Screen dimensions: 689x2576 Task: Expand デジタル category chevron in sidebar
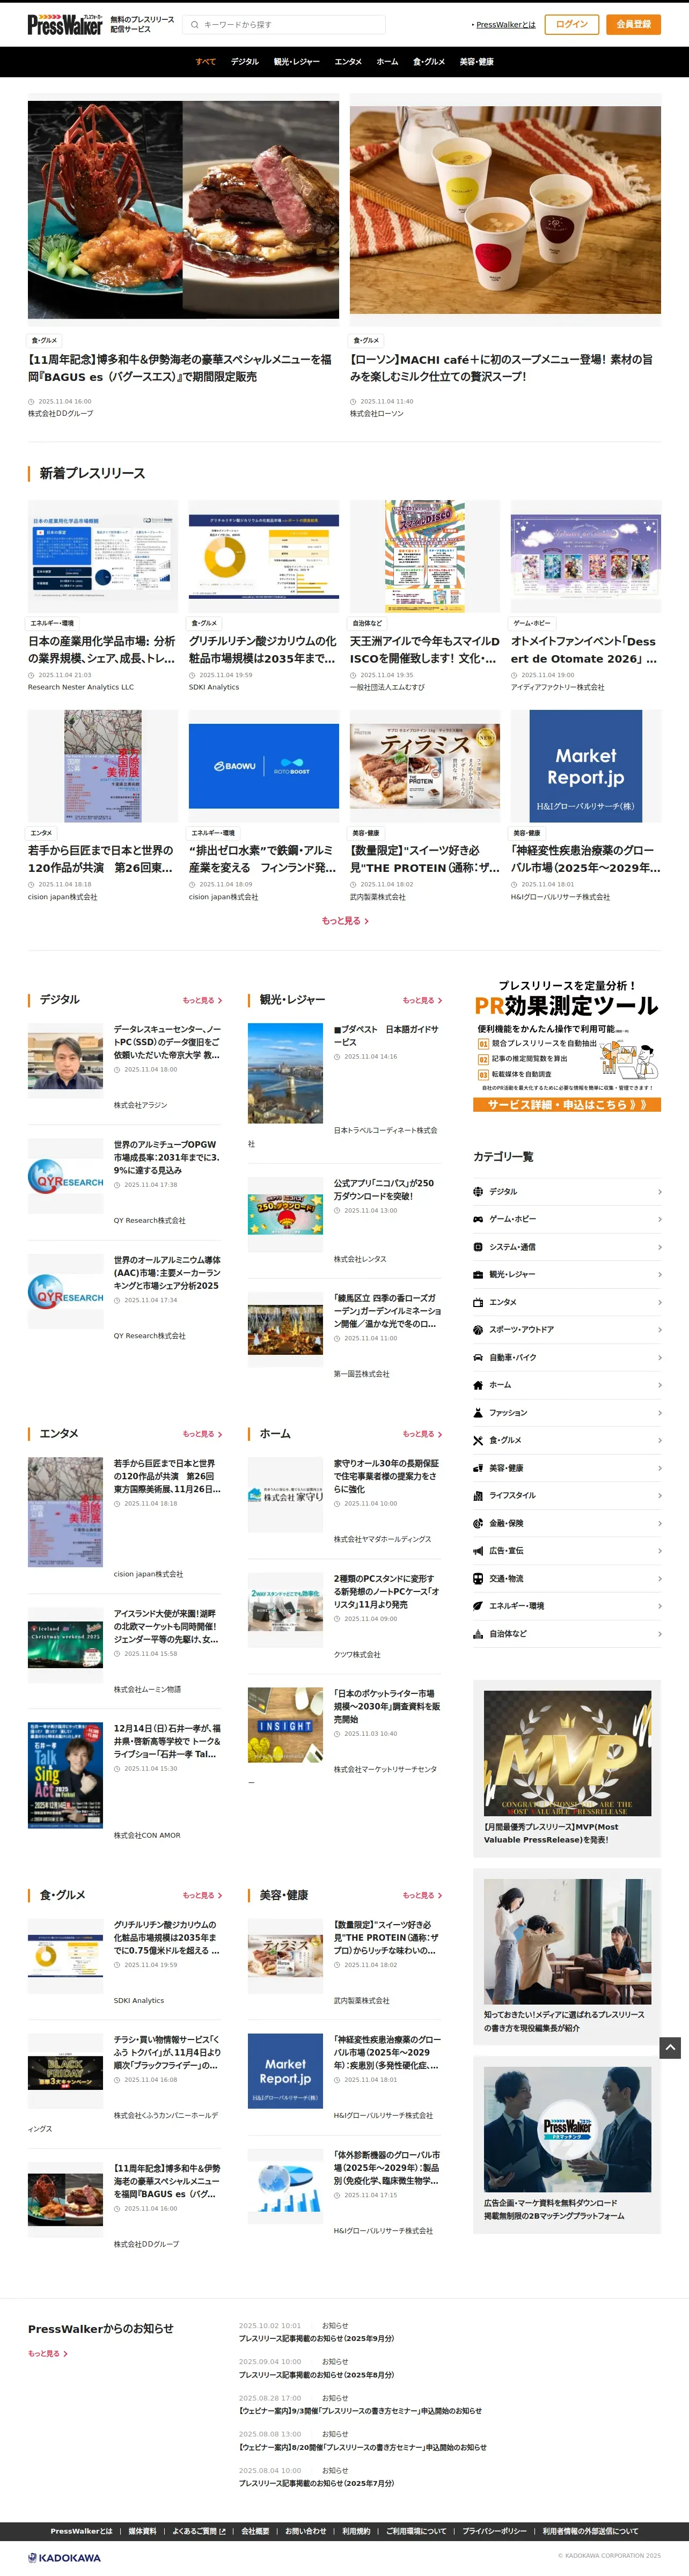pos(659,1192)
